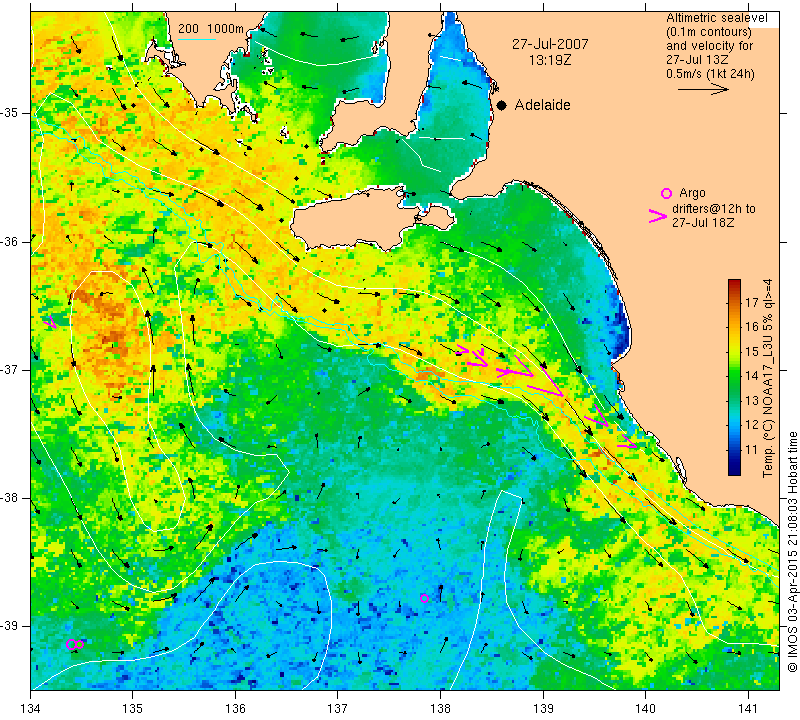This screenshot has width=800, height=720.
Task: Click the longitude label 134
Action: click(30, 708)
